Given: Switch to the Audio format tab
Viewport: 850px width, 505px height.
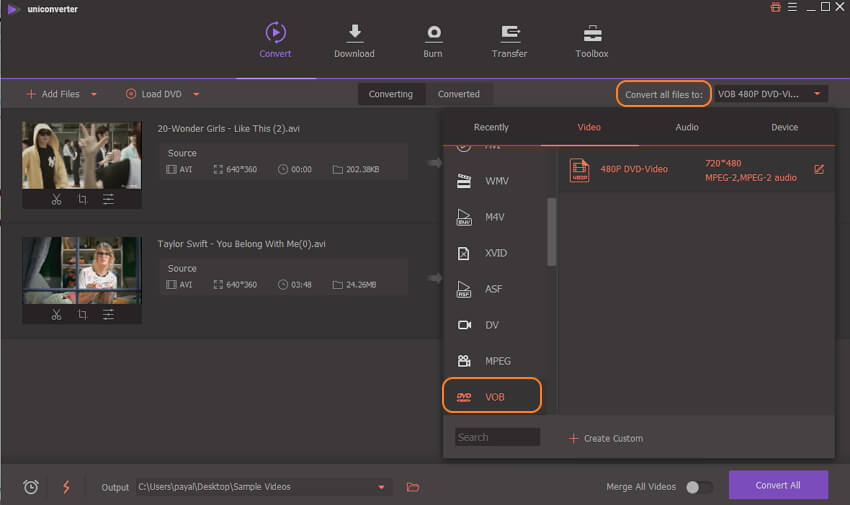Looking at the screenshot, I should (x=687, y=127).
